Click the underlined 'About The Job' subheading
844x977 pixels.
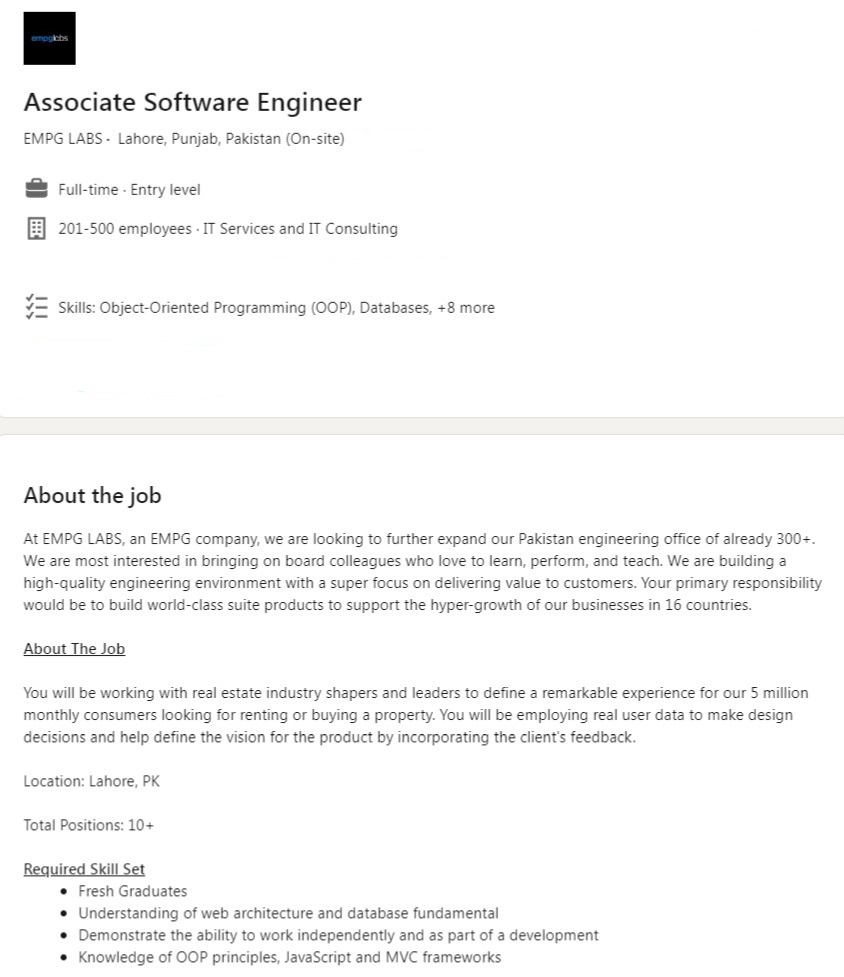pyautogui.click(x=74, y=649)
